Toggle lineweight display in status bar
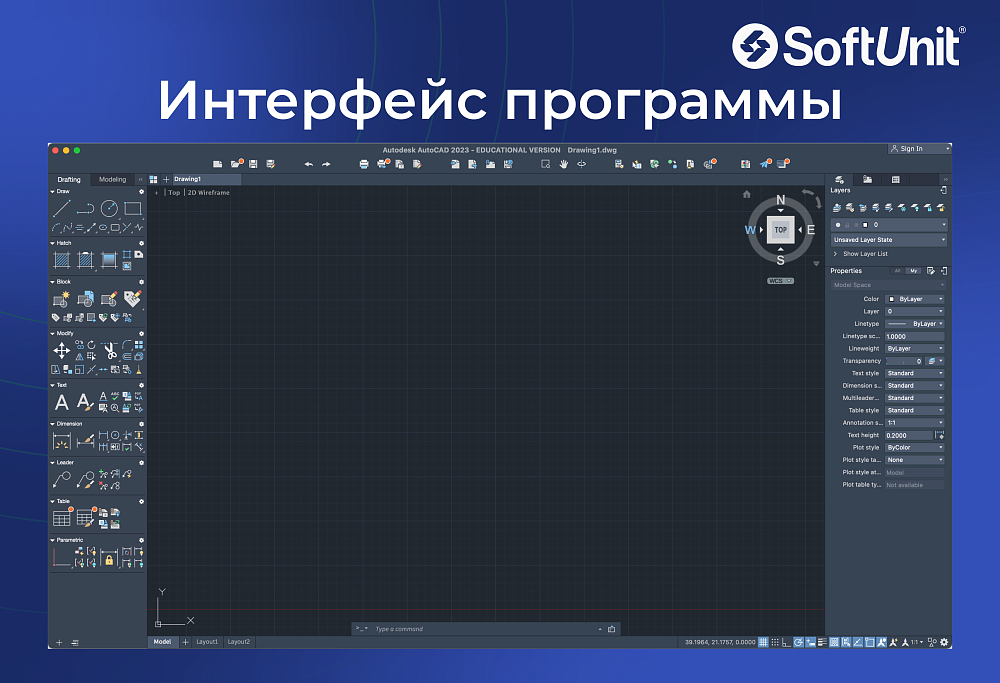 (x=822, y=642)
